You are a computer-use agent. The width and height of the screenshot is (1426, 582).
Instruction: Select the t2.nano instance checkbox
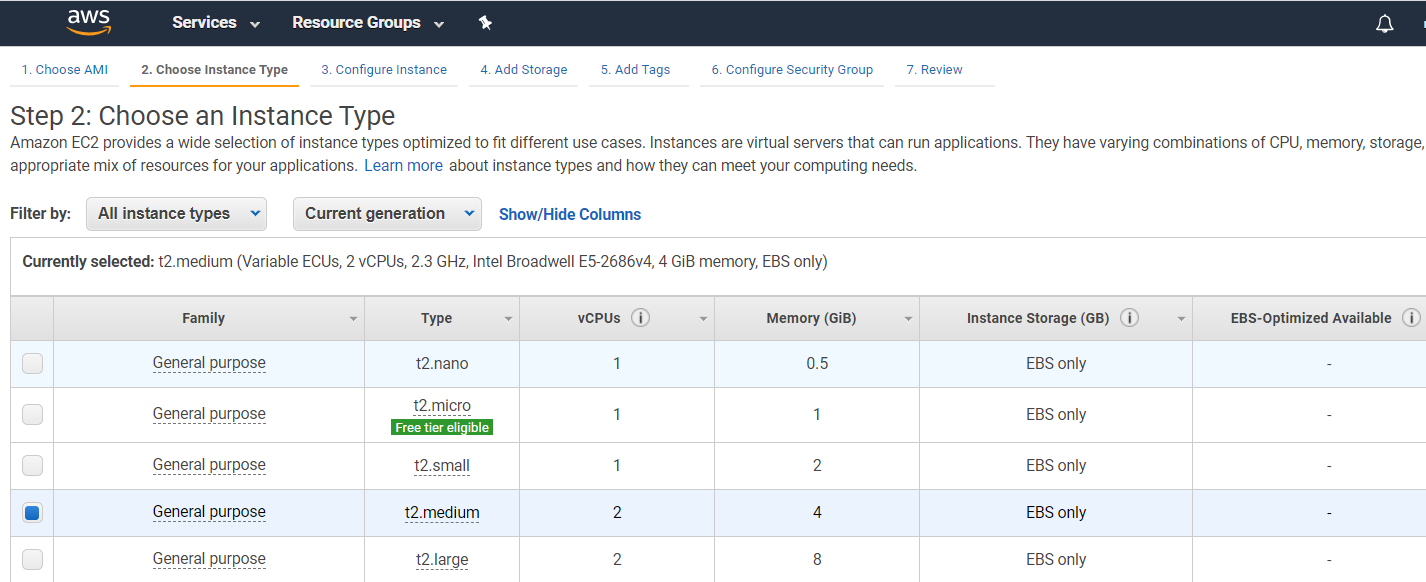tap(32, 364)
